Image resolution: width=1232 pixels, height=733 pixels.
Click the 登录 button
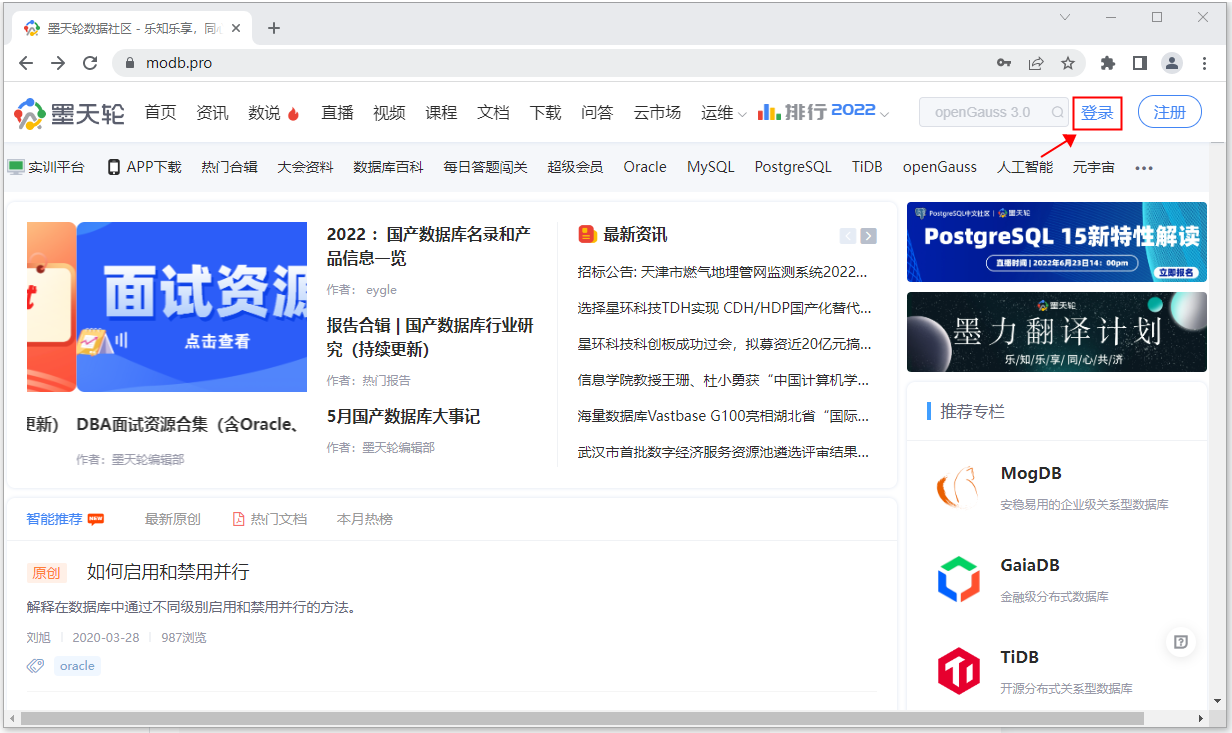[x=1097, y=113]
